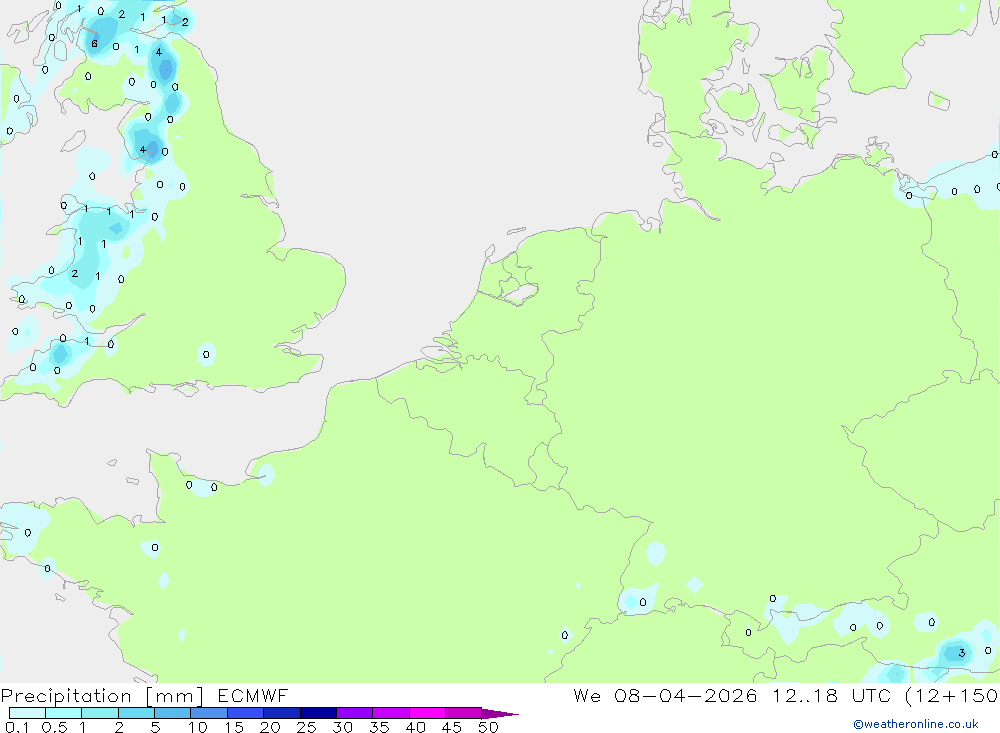Click the ECMWF model label
Screen dimensions: 1000x733
point(253,695)
